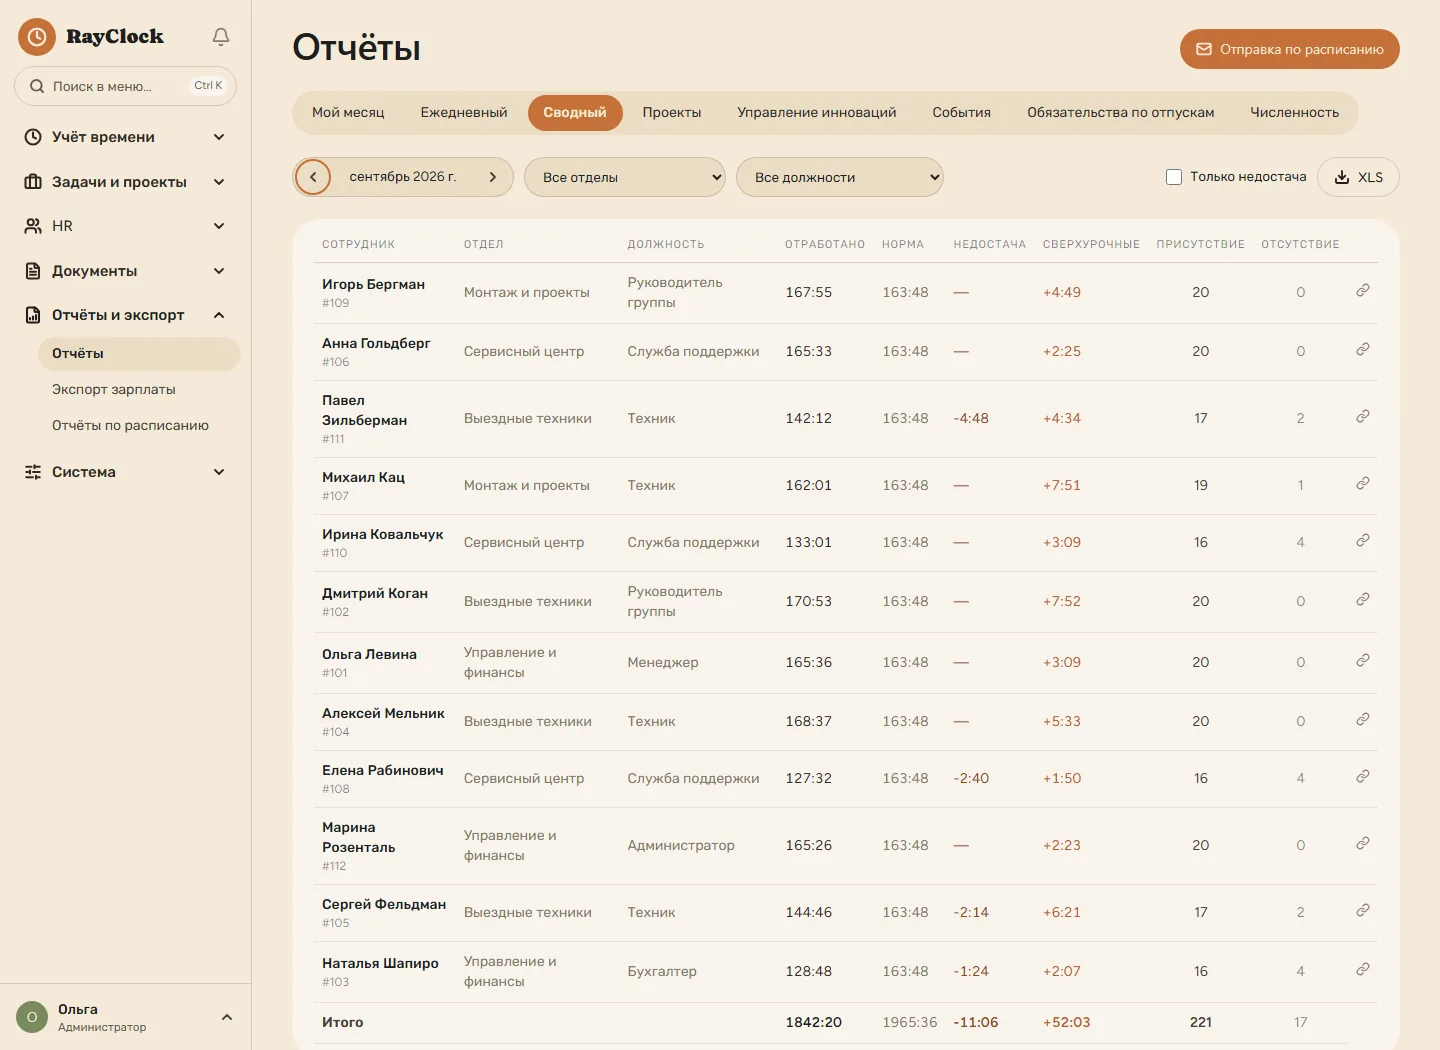
Task: Expand the HR sidebar section
Action: (126, 226)
